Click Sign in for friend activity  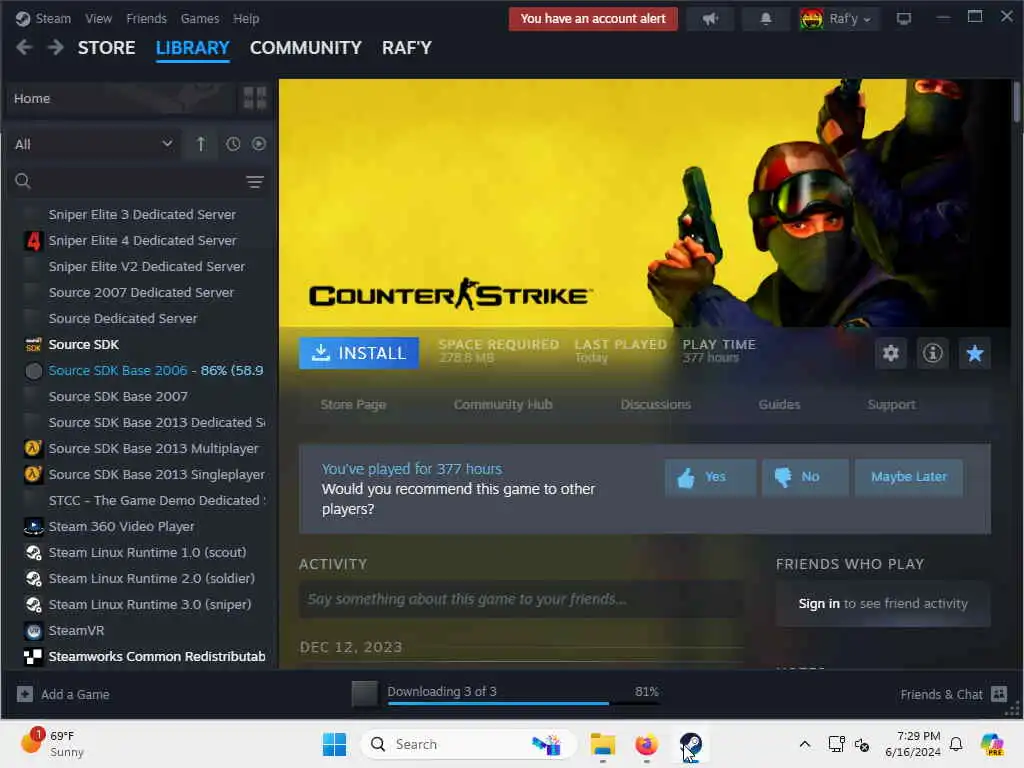click(819, 603)
